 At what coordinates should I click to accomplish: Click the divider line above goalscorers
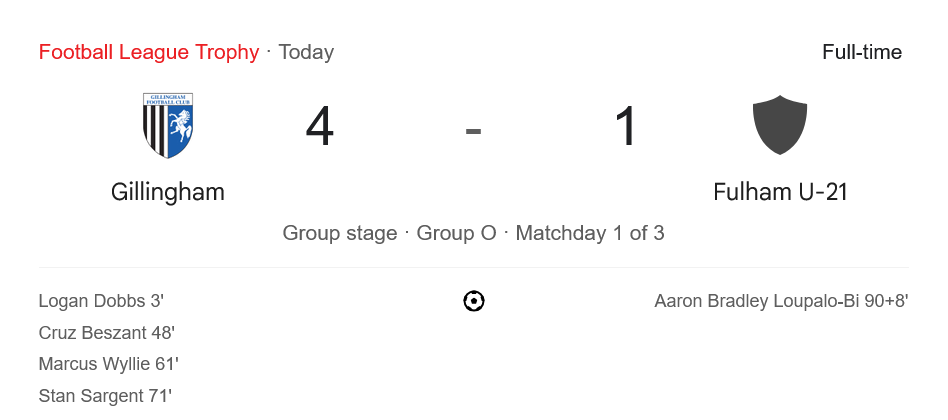click(474, 268)
